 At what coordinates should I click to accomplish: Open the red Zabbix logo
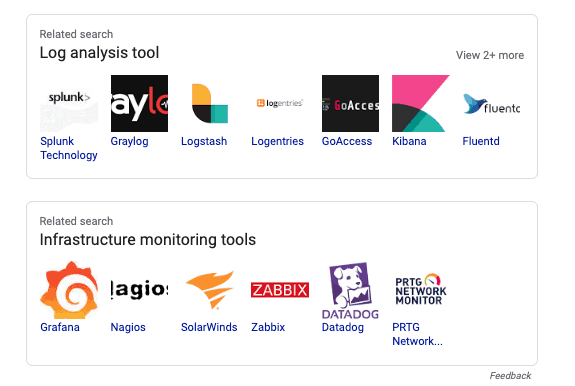pyautogui.click(x=280, y=290)
